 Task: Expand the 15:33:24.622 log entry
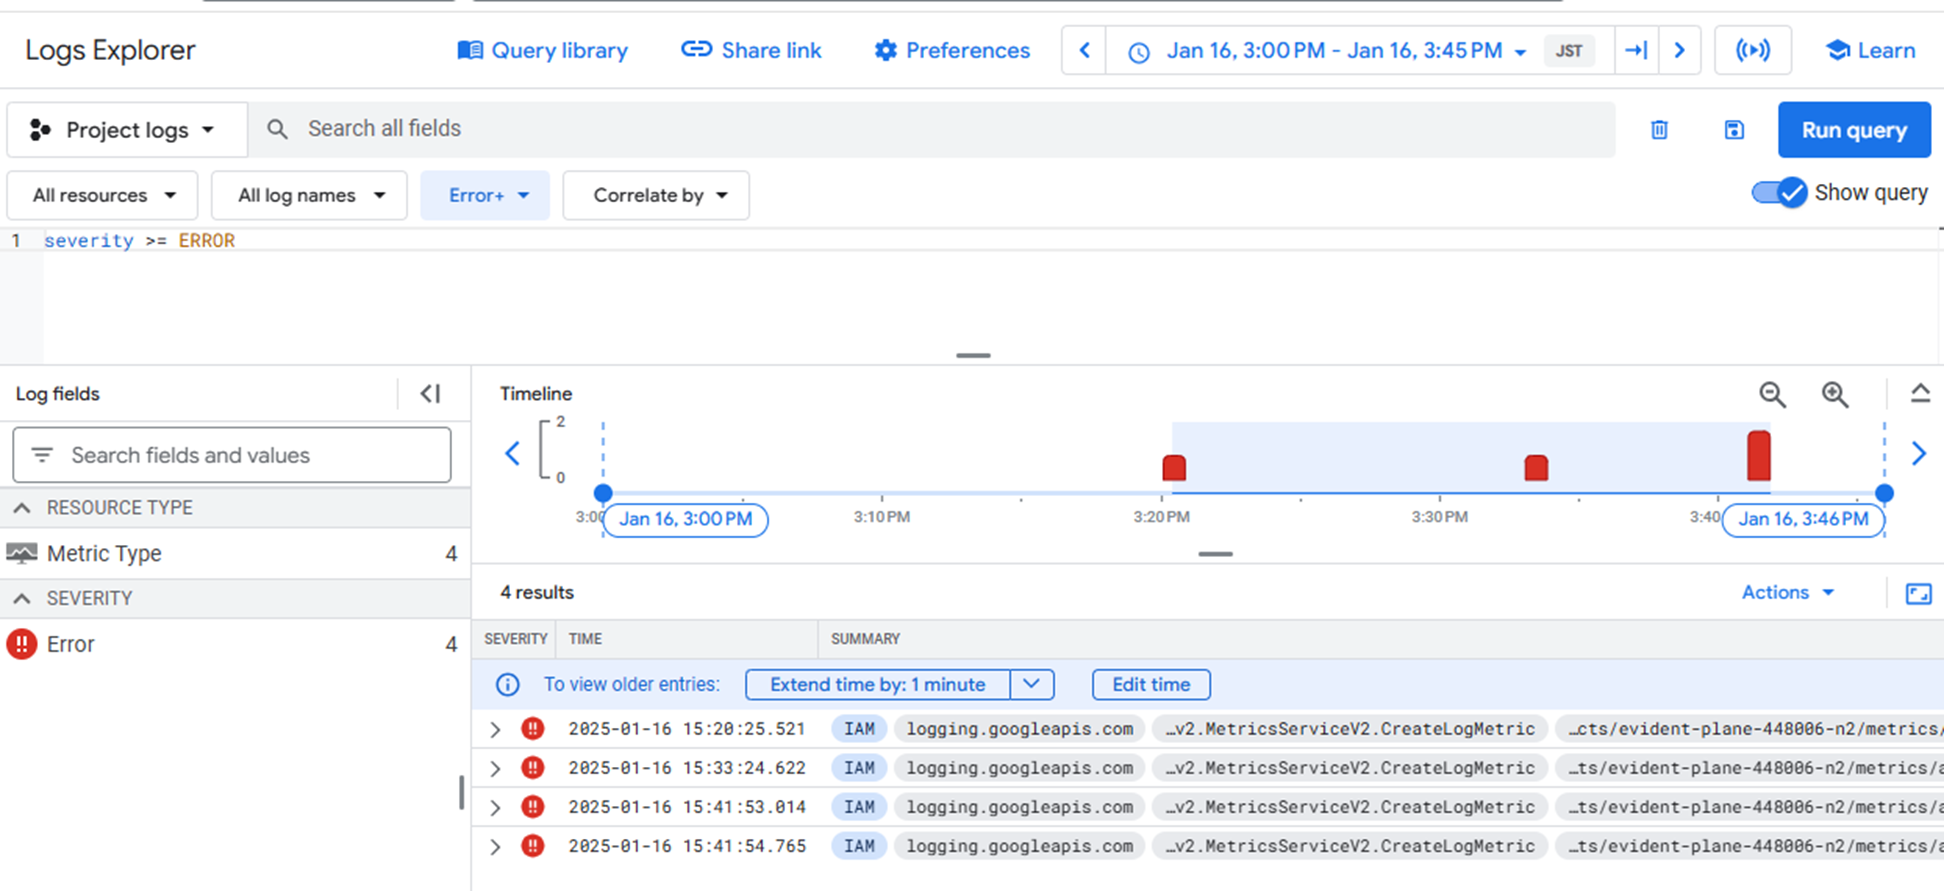[495, 768]
